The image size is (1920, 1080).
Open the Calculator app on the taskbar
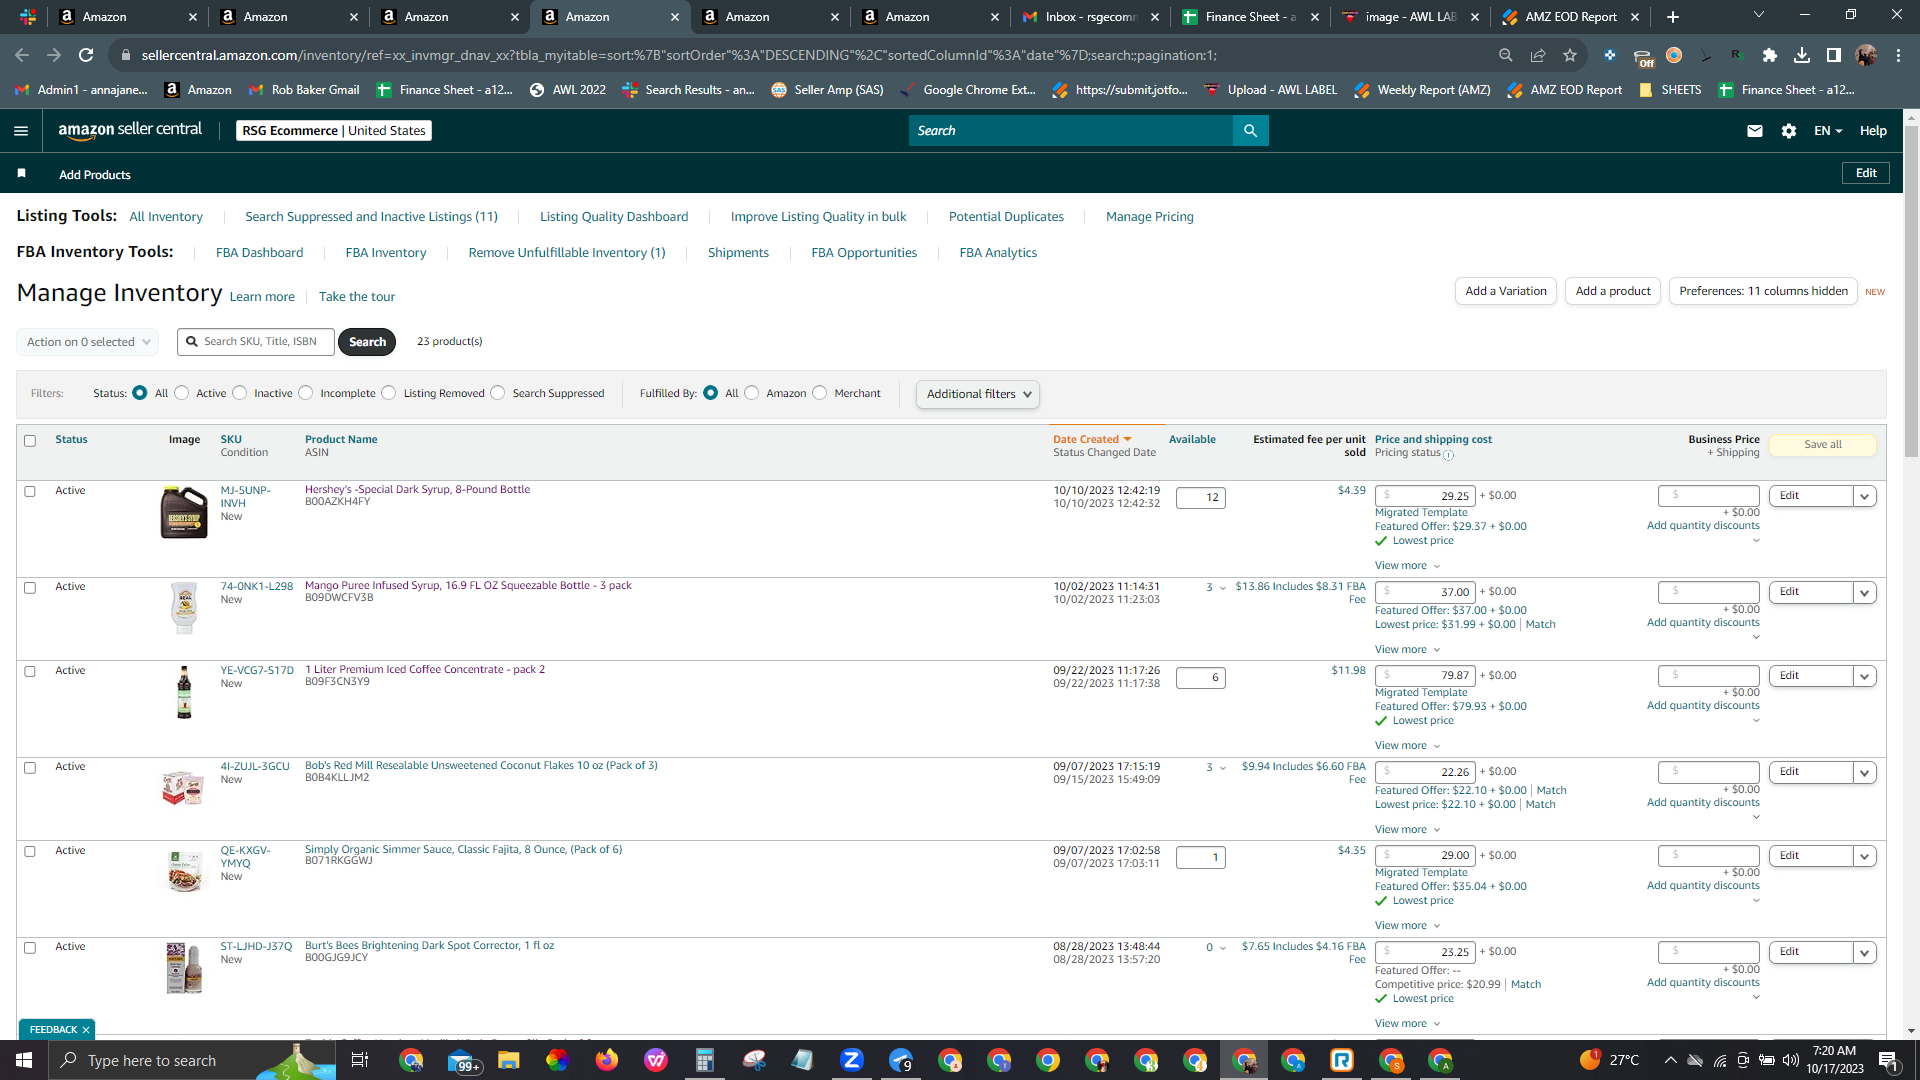coord(704,1060)
